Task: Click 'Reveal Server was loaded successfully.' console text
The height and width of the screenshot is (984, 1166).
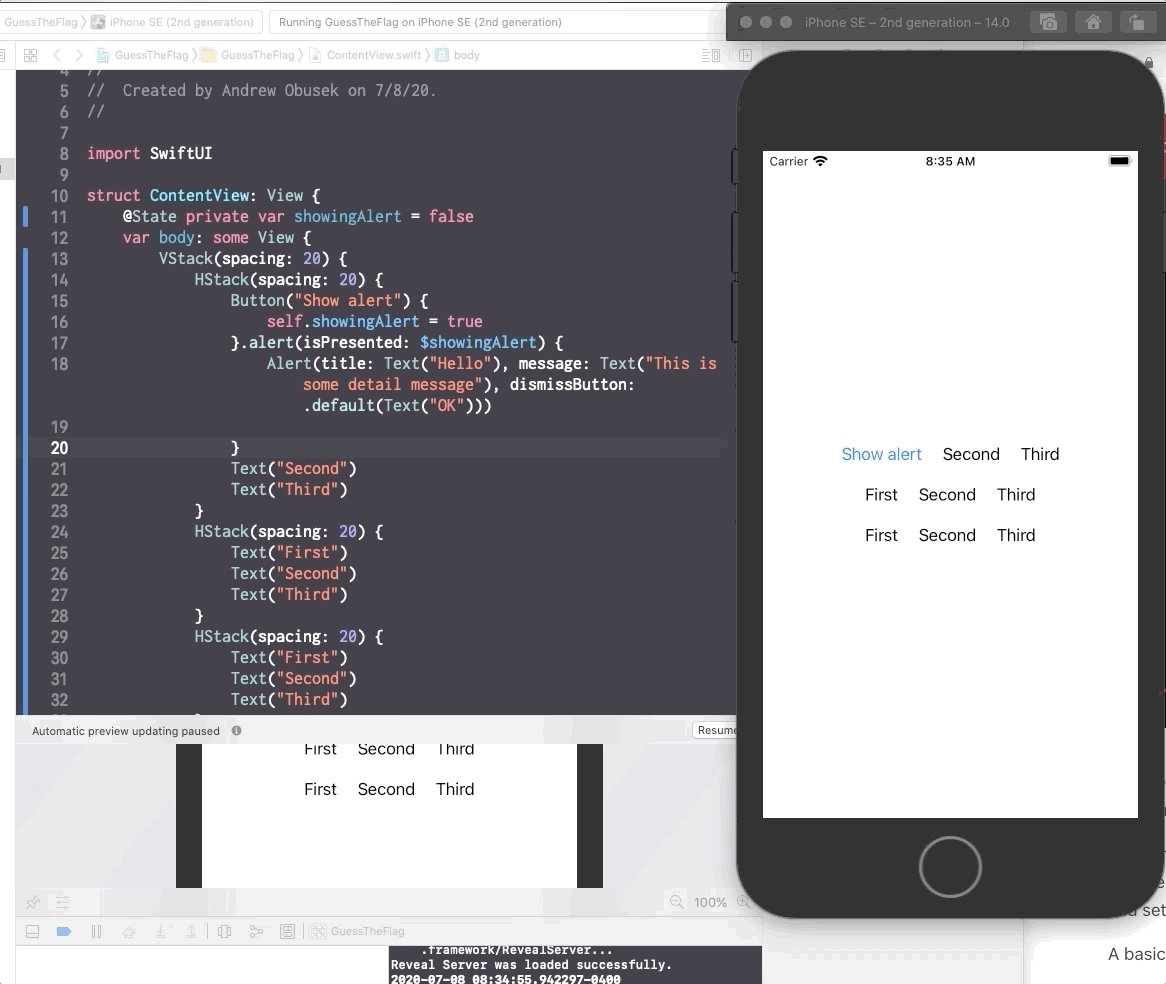Action: (531, 965)
